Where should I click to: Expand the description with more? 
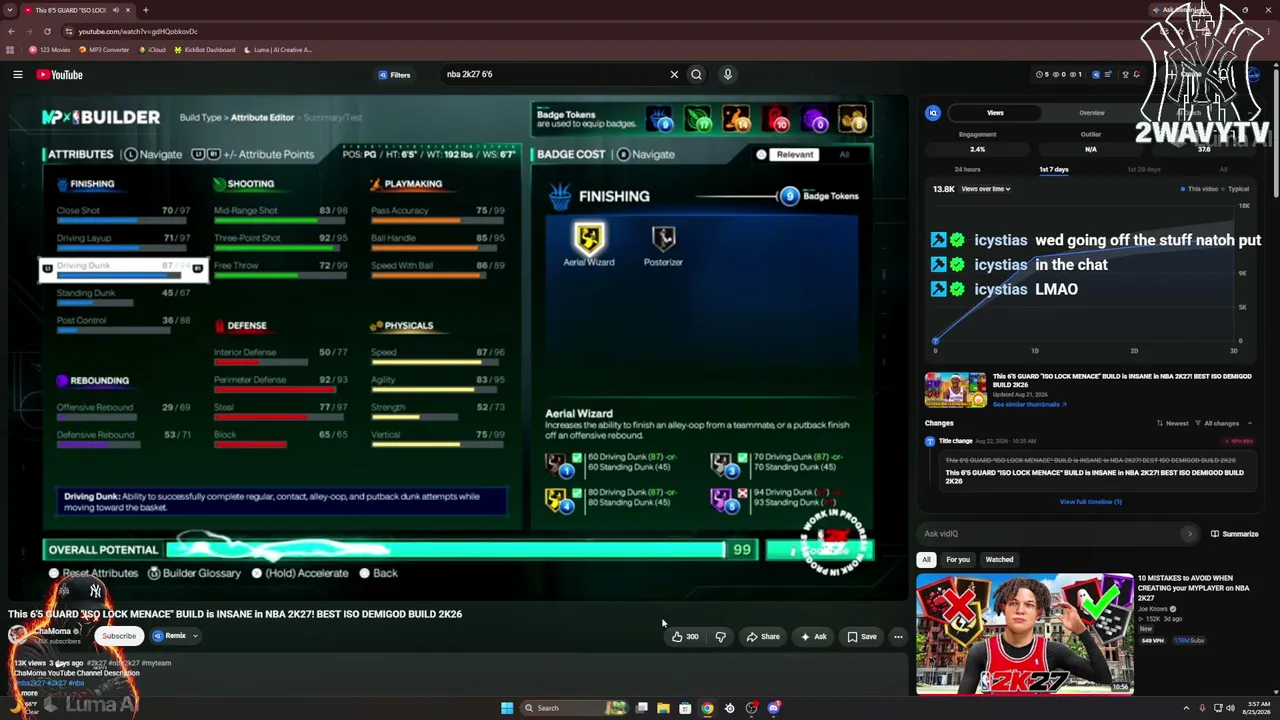pos(29,693)
